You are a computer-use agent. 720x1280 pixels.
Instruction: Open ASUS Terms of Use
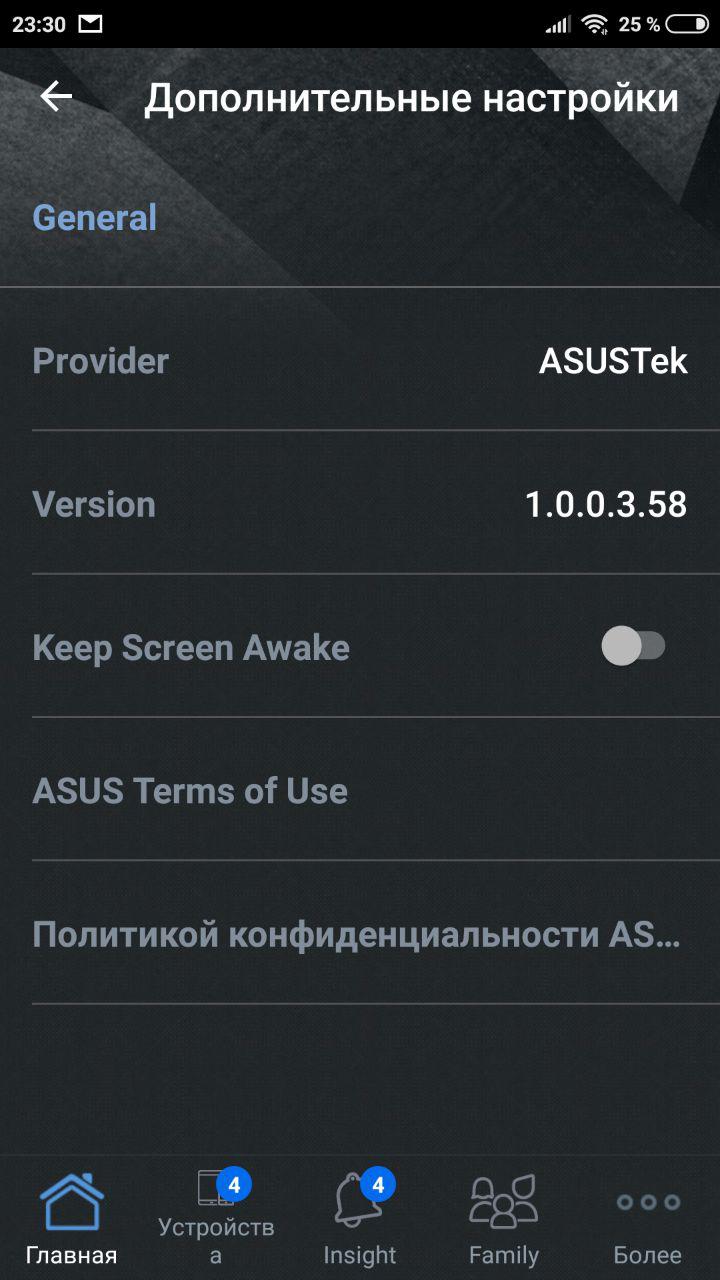(190, 791)
